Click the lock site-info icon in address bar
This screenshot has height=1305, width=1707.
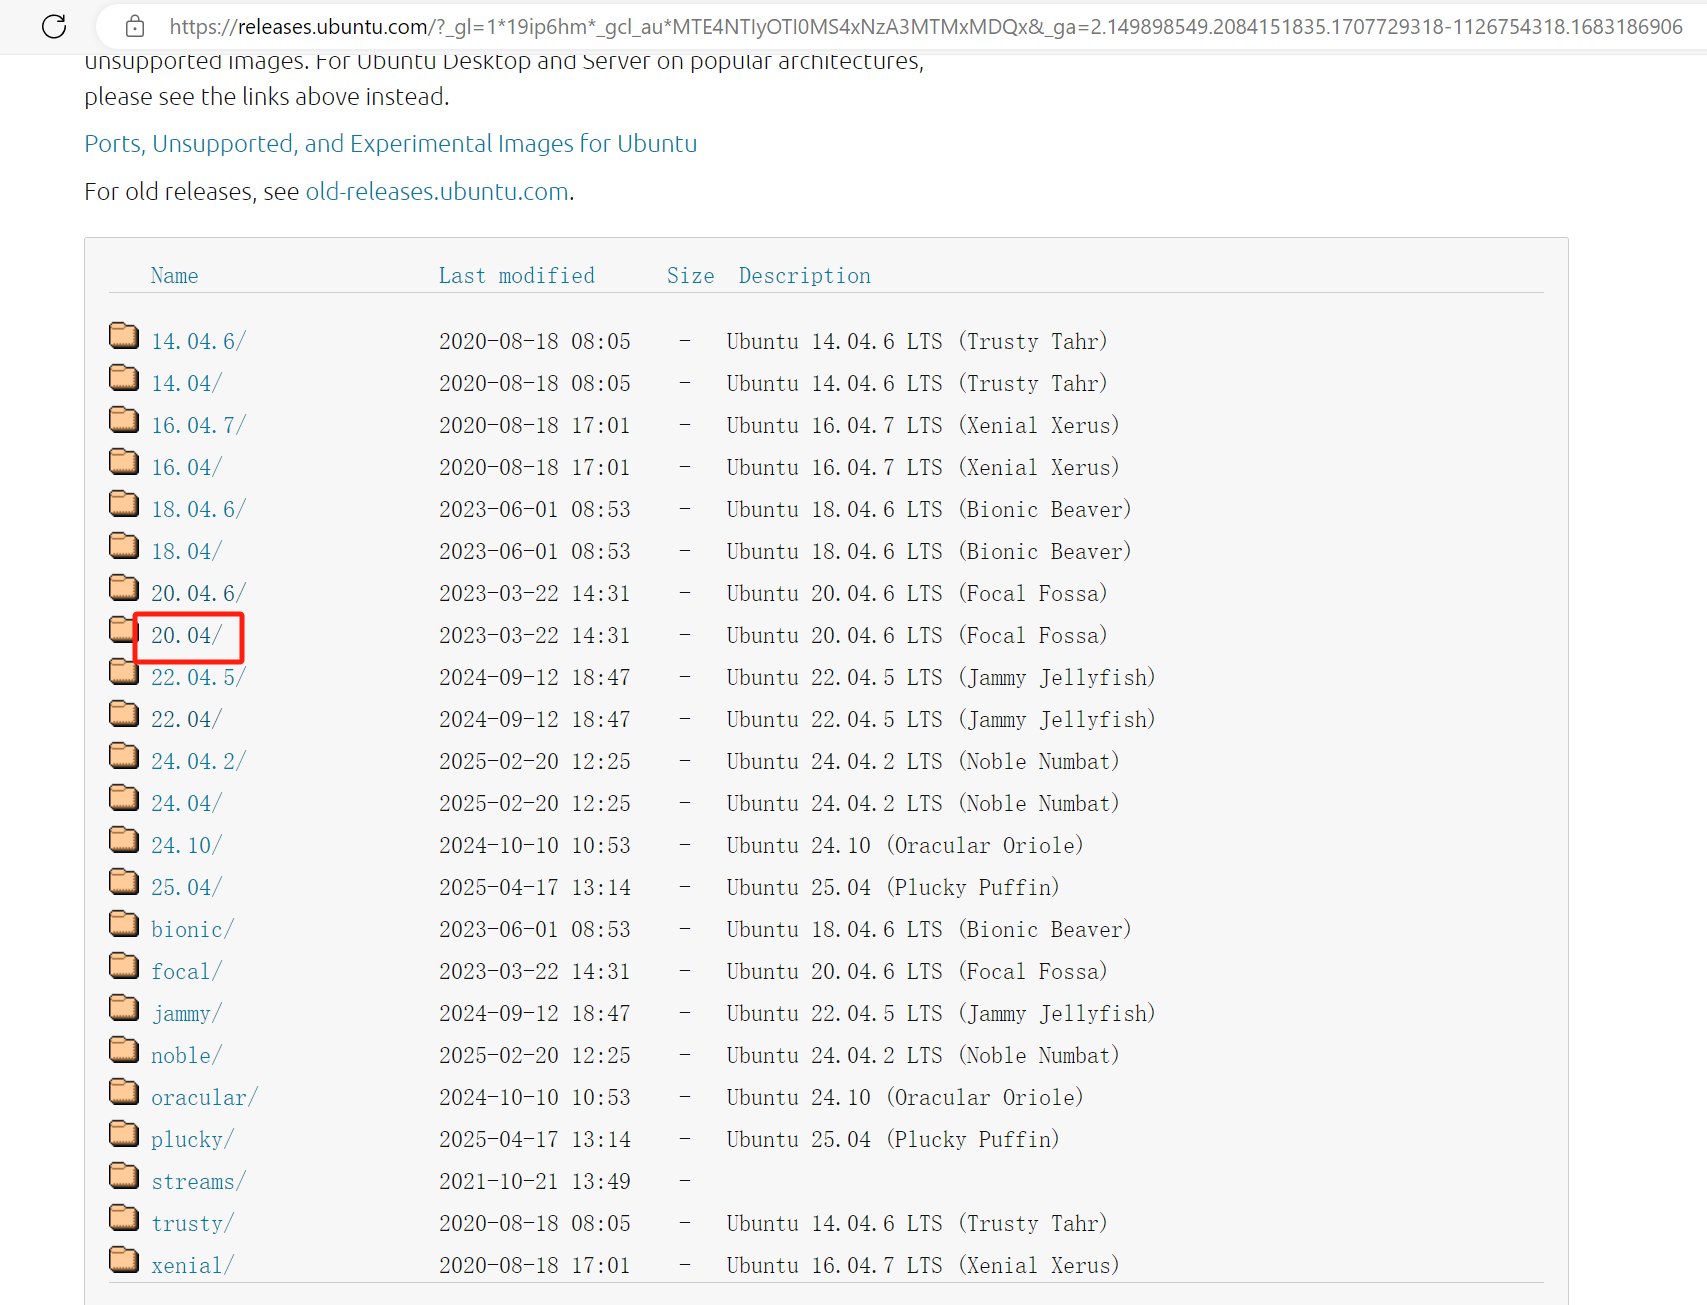135,27
